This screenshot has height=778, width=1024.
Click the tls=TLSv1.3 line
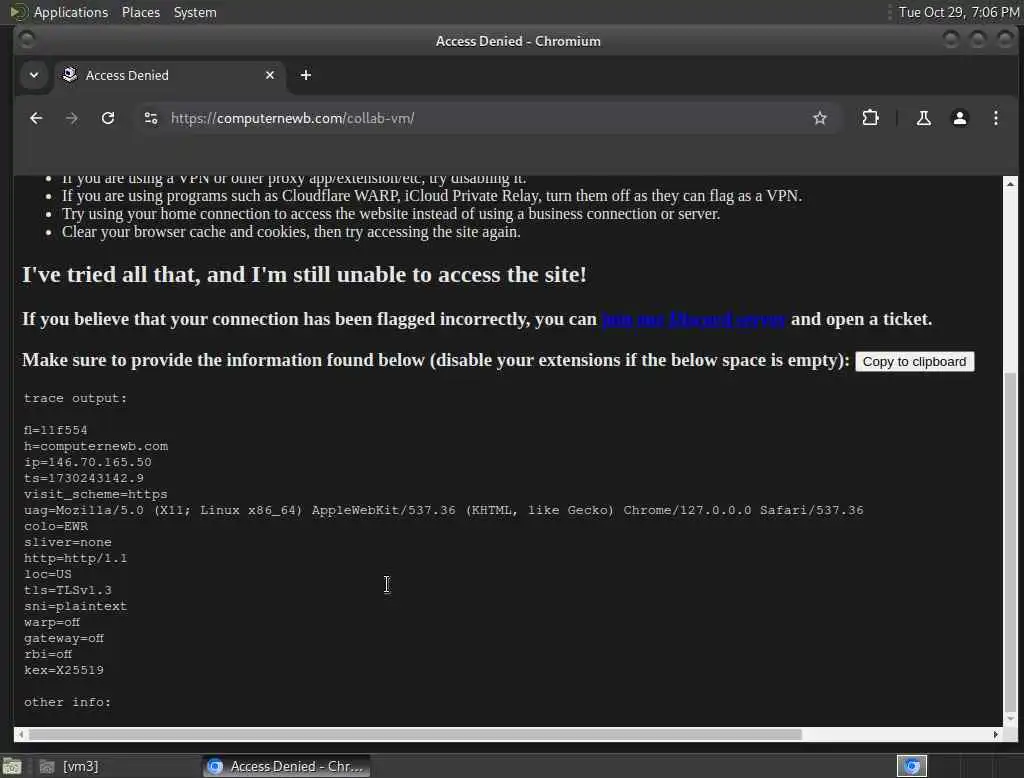(x=68, y=590)
